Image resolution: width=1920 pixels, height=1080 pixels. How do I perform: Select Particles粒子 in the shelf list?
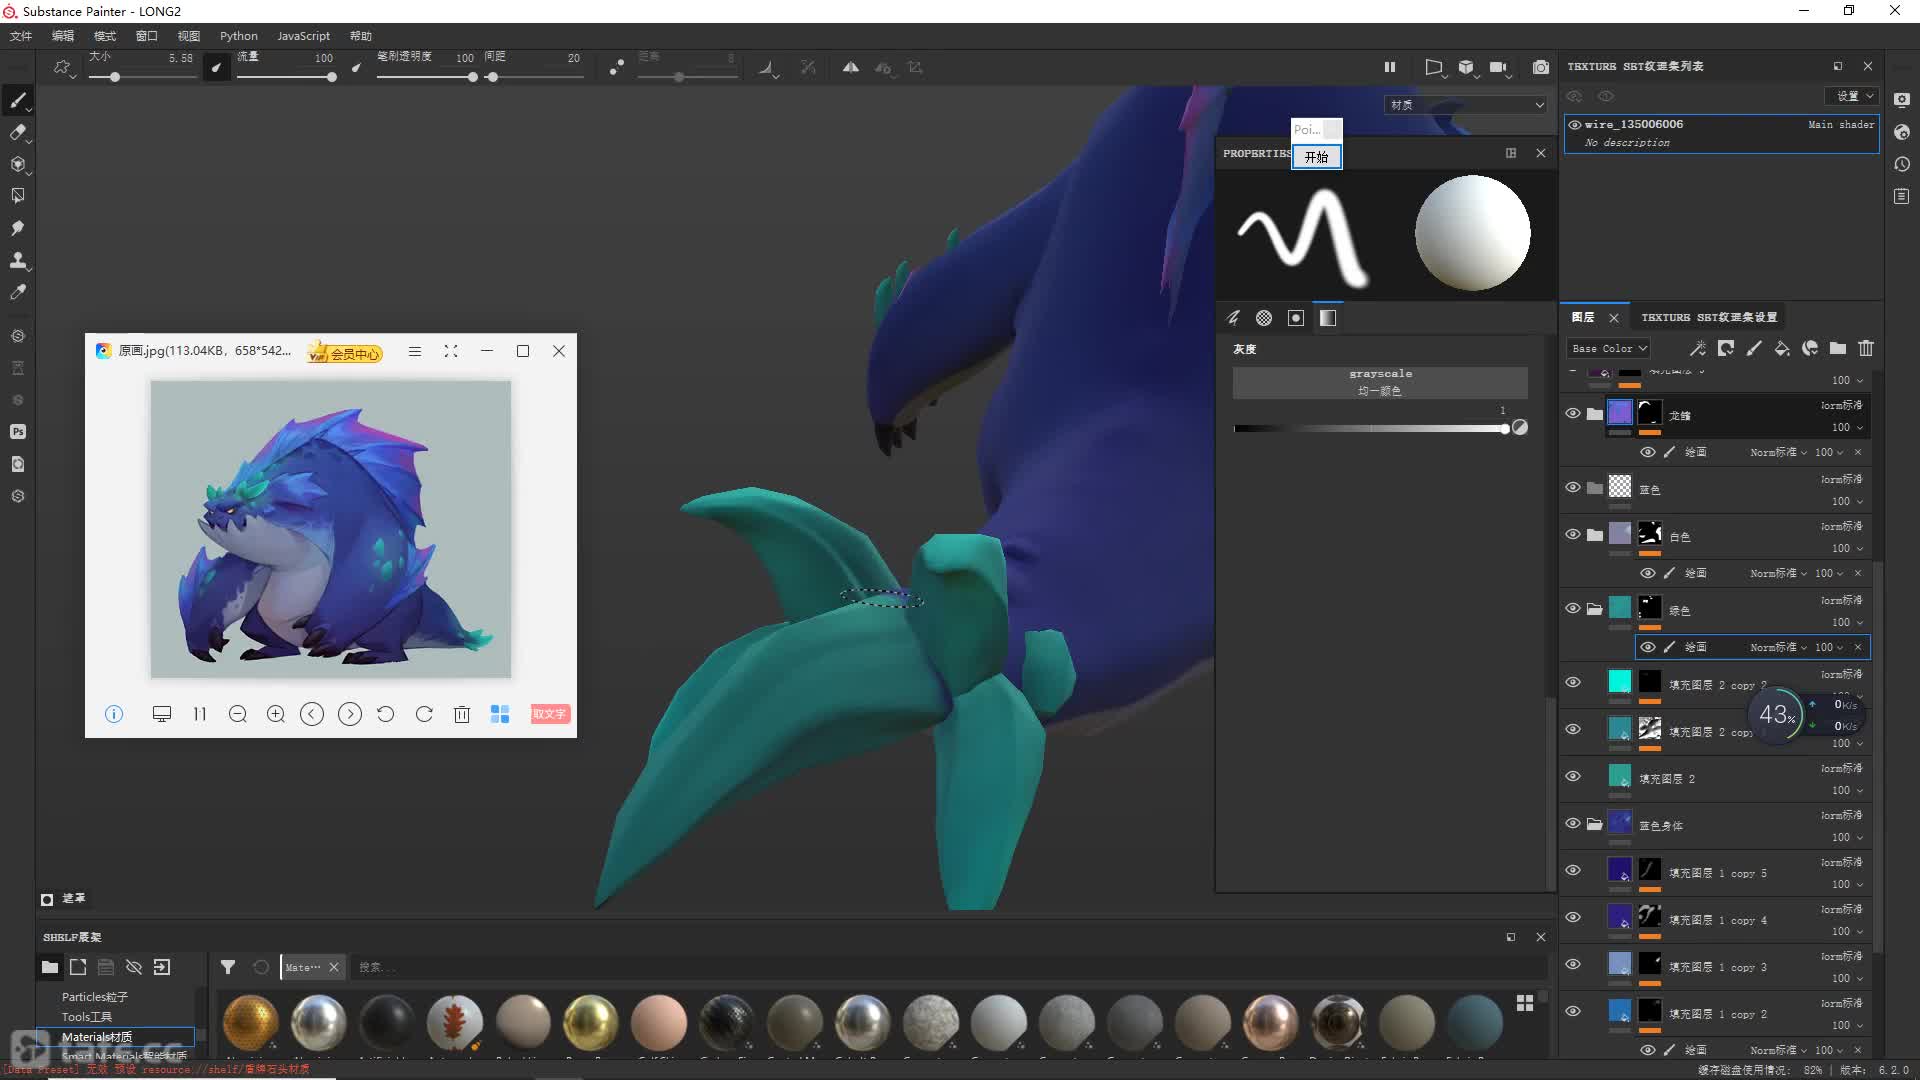click(95, 997)
